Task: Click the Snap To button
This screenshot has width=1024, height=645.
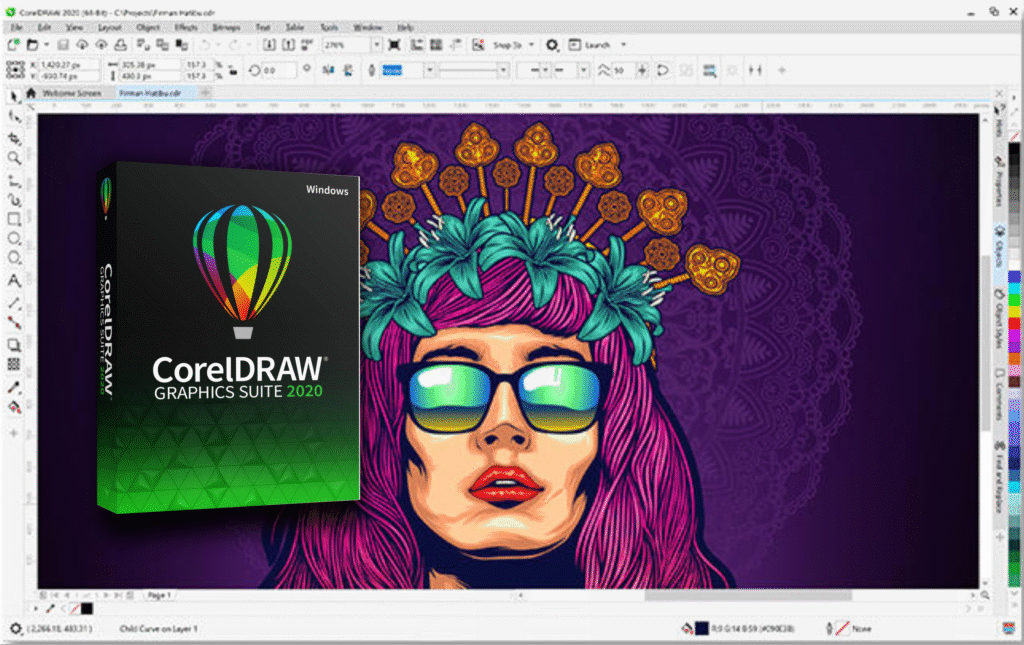Action: point(507,44)
